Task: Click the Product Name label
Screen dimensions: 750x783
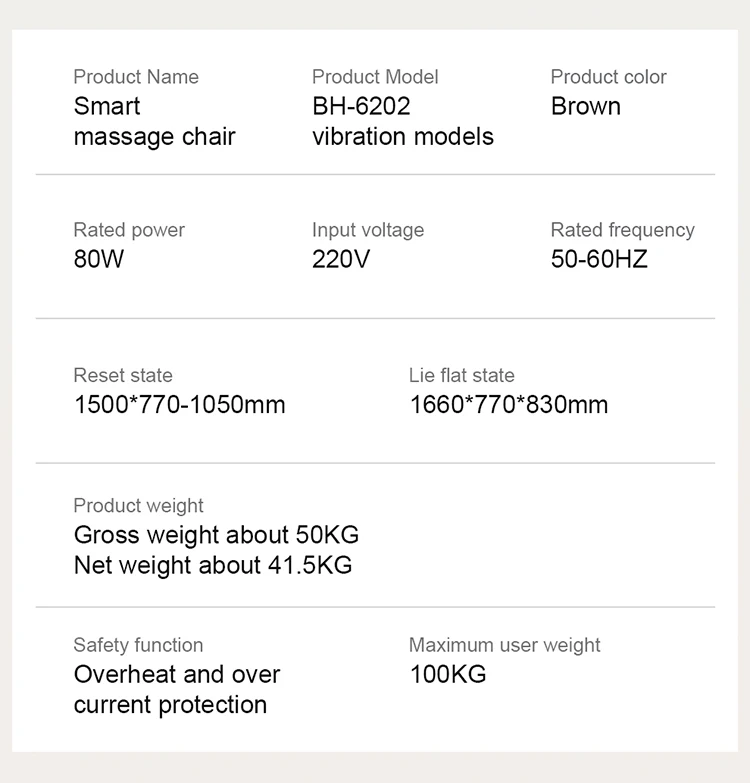Action: click(x=136, y=77)
